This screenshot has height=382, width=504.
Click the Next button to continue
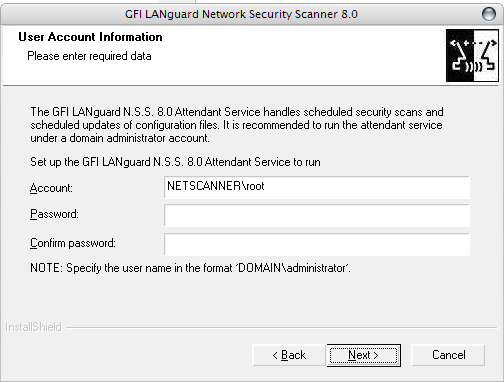364,355
